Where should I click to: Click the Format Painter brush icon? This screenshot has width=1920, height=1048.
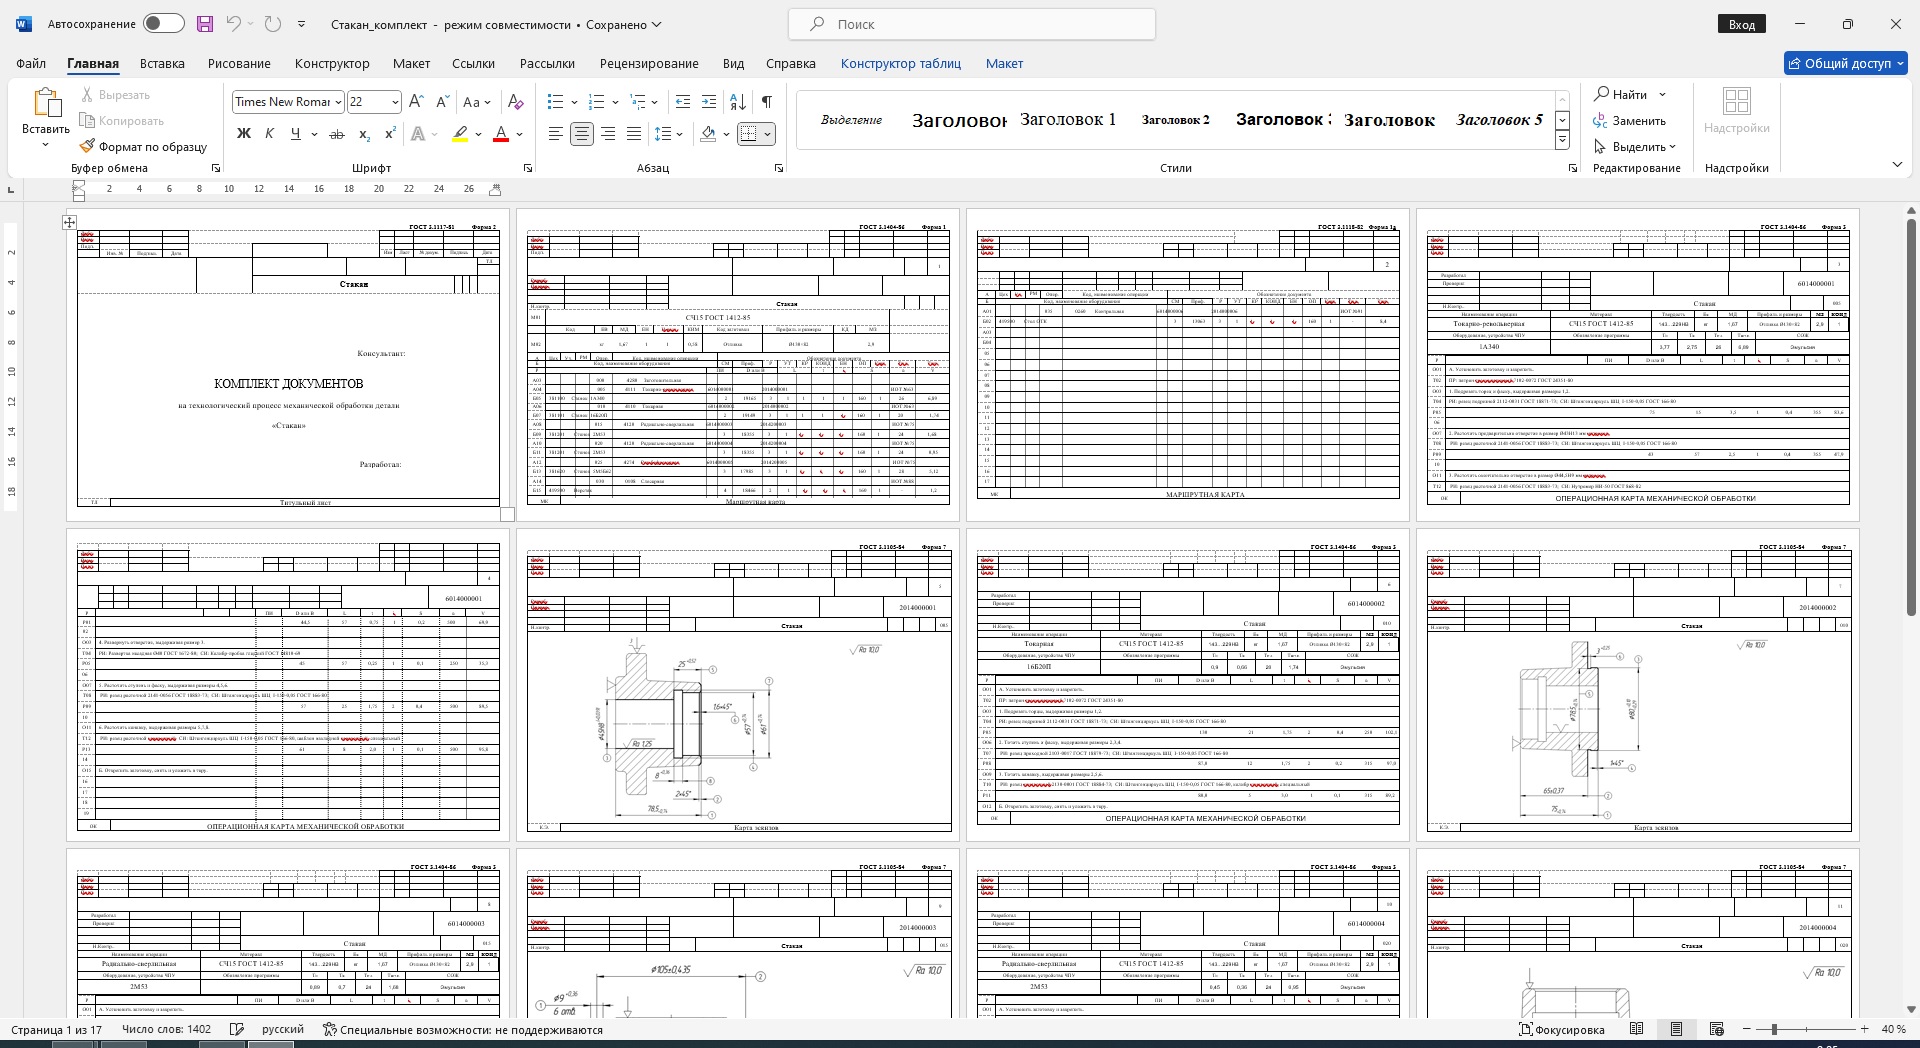pos(88,147)
